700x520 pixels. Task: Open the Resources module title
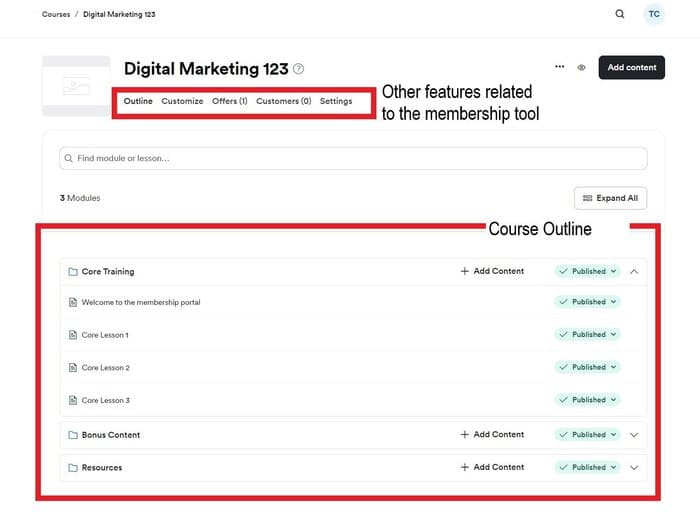coord(102,467)
